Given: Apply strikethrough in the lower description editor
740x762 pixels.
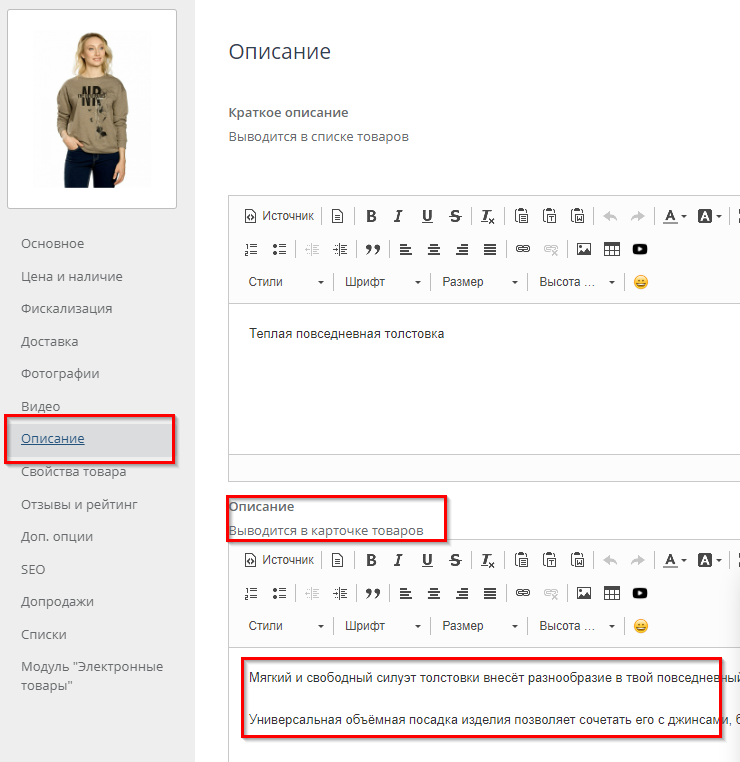Looking at the screenshot, I should click(x=455, y=560).
